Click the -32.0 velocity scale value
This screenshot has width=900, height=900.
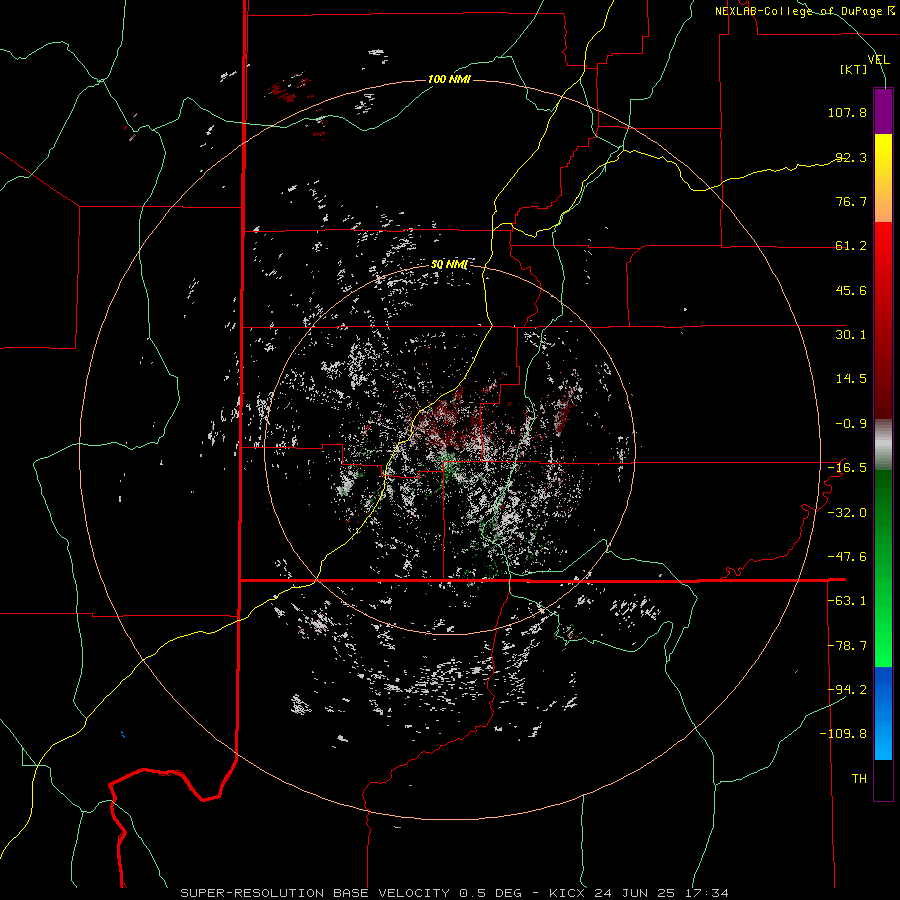point(847,513)
